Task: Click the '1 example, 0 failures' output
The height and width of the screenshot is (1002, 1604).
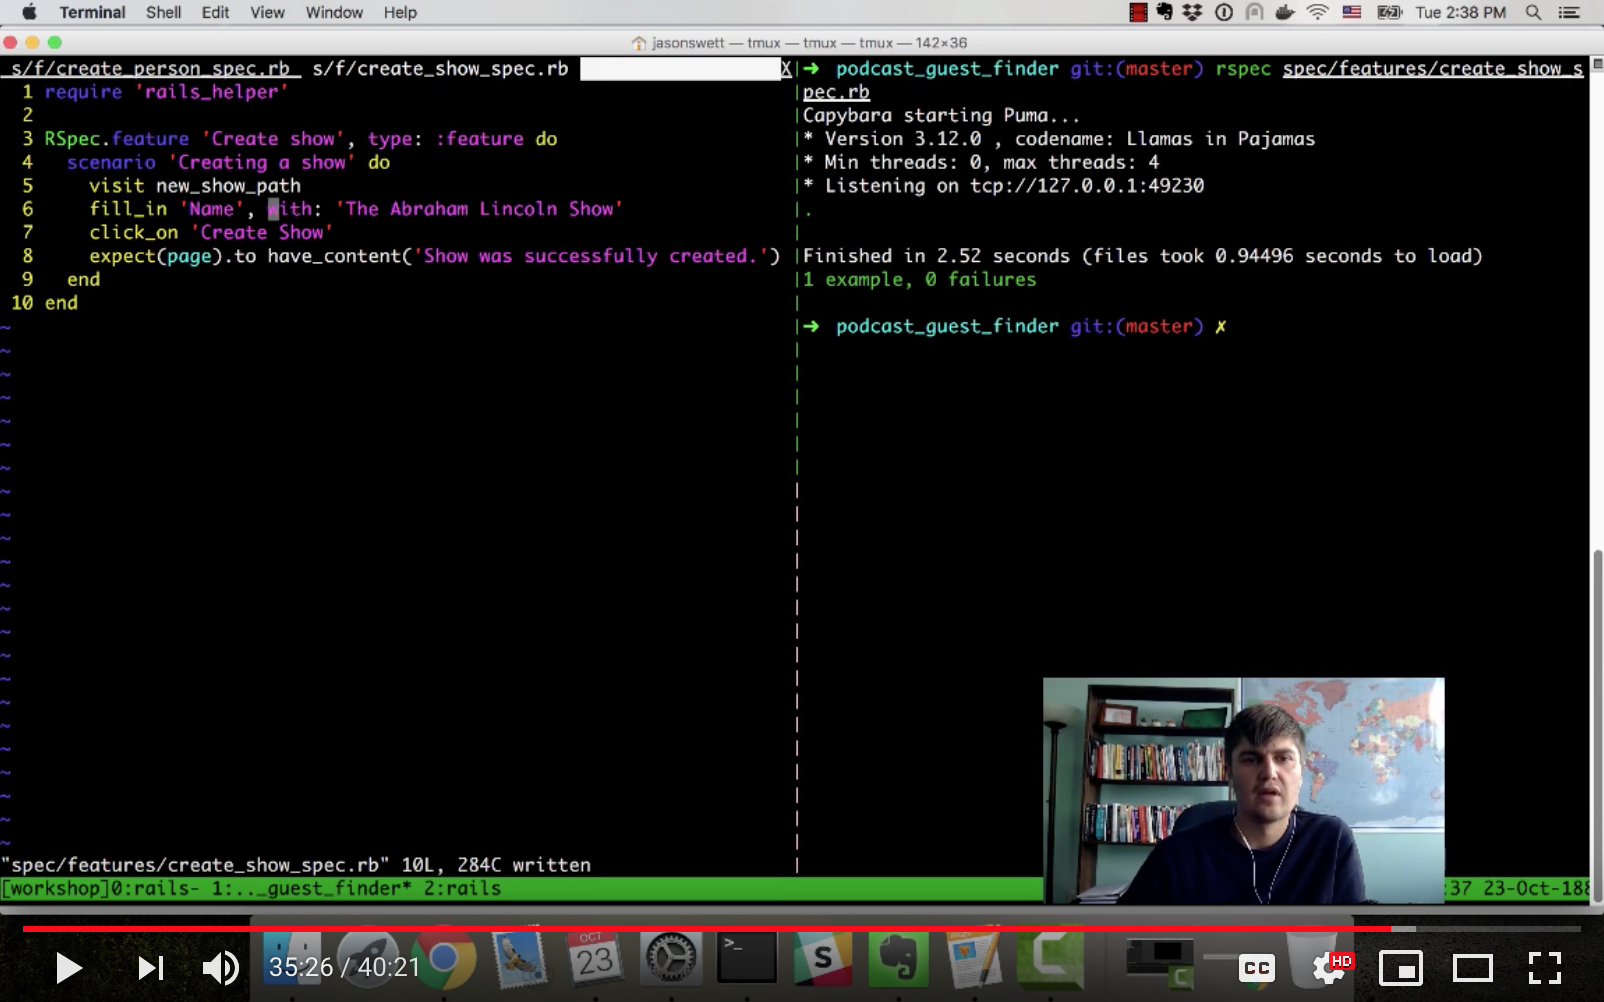Action: [920, 280]
